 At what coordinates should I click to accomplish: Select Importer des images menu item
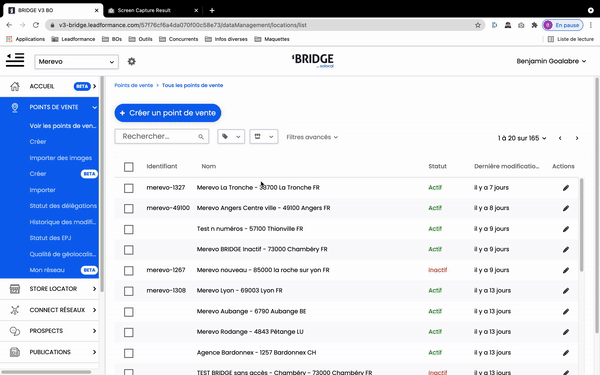(x=60, y=158)
